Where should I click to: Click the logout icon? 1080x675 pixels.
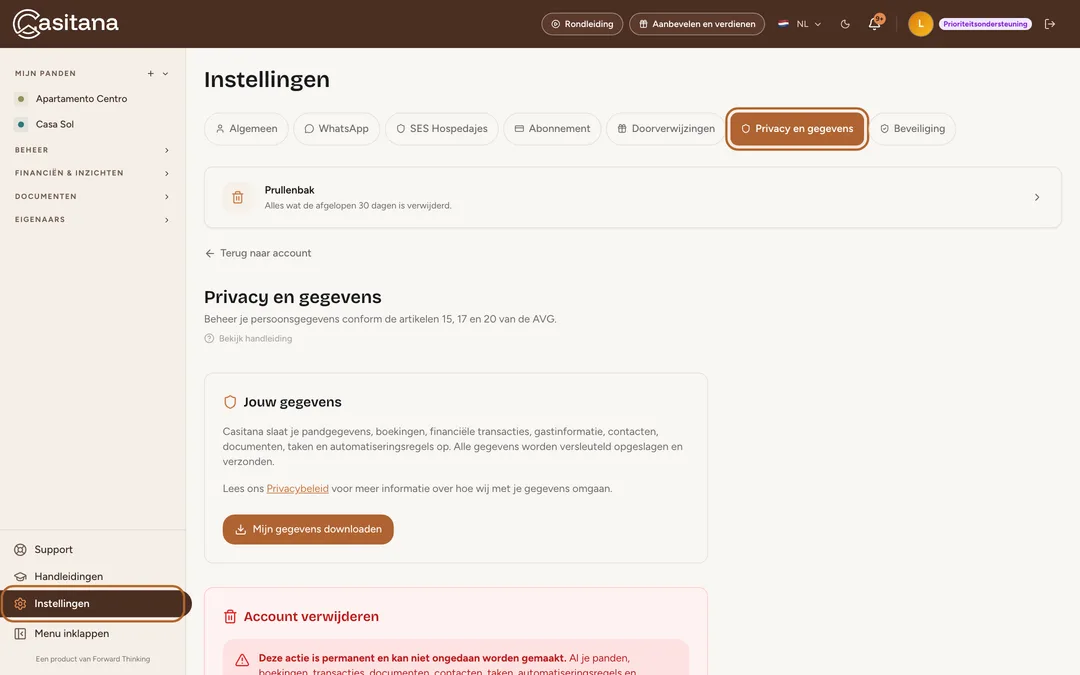1050,24
